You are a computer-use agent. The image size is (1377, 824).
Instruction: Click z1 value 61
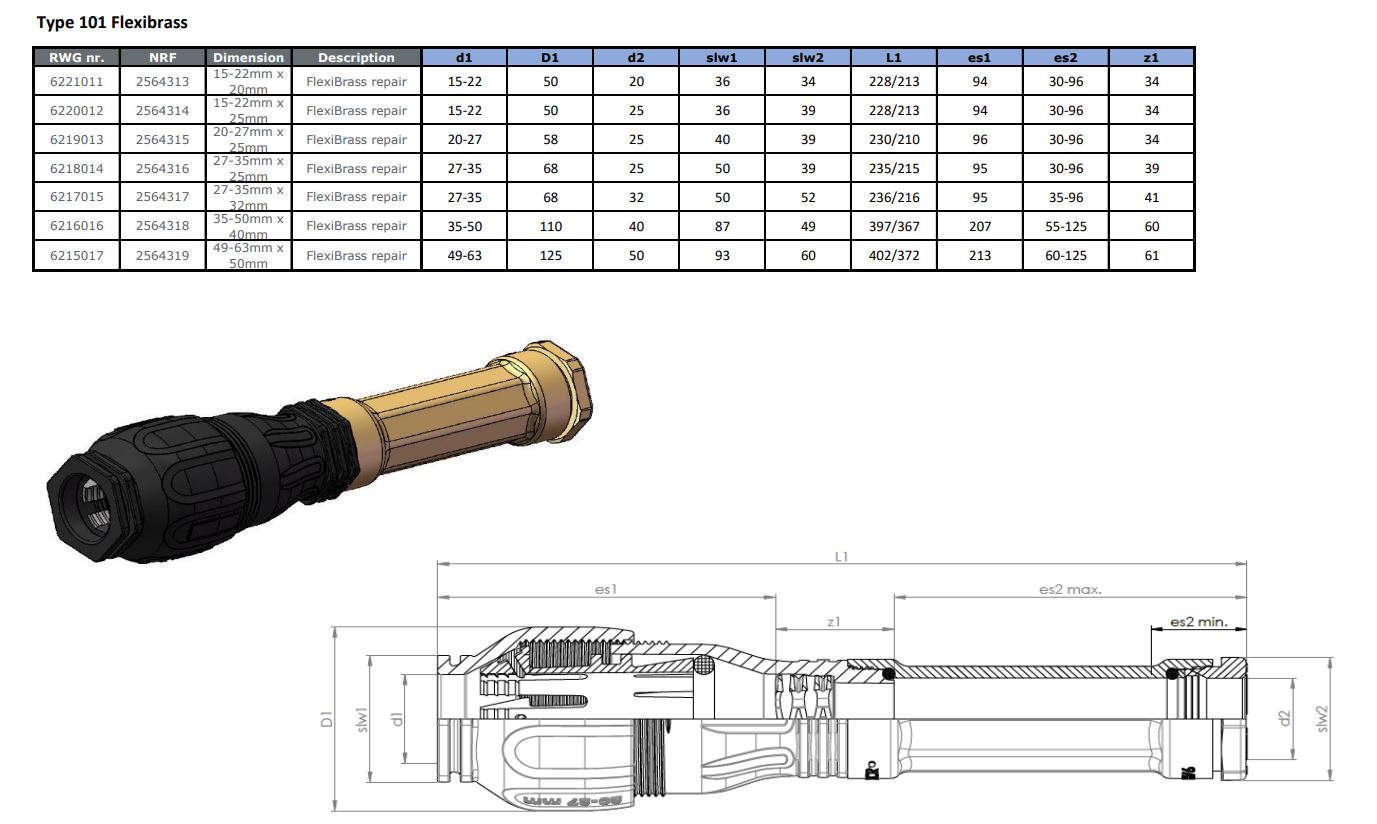click(x=1152, y=256)
